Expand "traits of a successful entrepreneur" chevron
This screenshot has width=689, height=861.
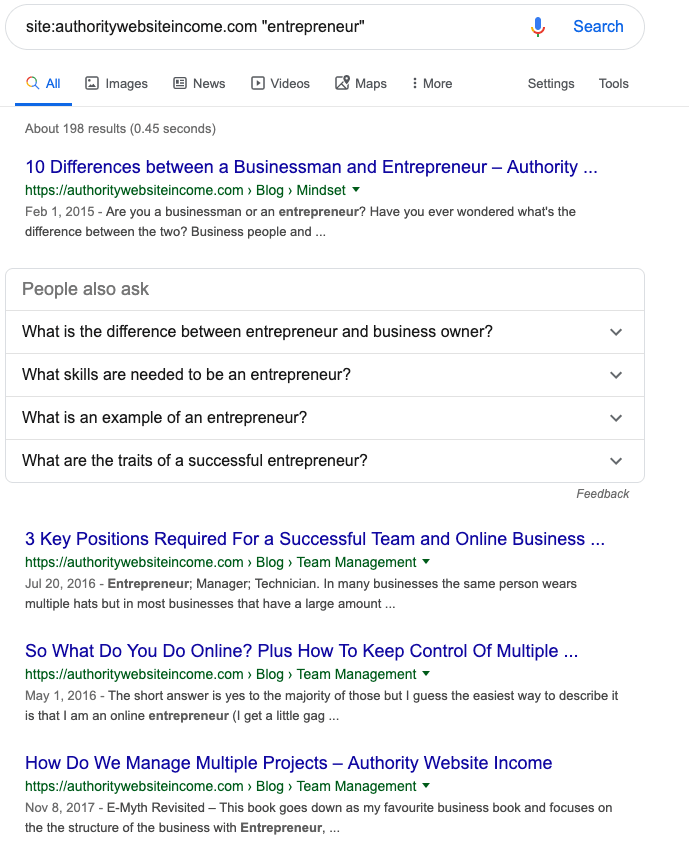616,461
